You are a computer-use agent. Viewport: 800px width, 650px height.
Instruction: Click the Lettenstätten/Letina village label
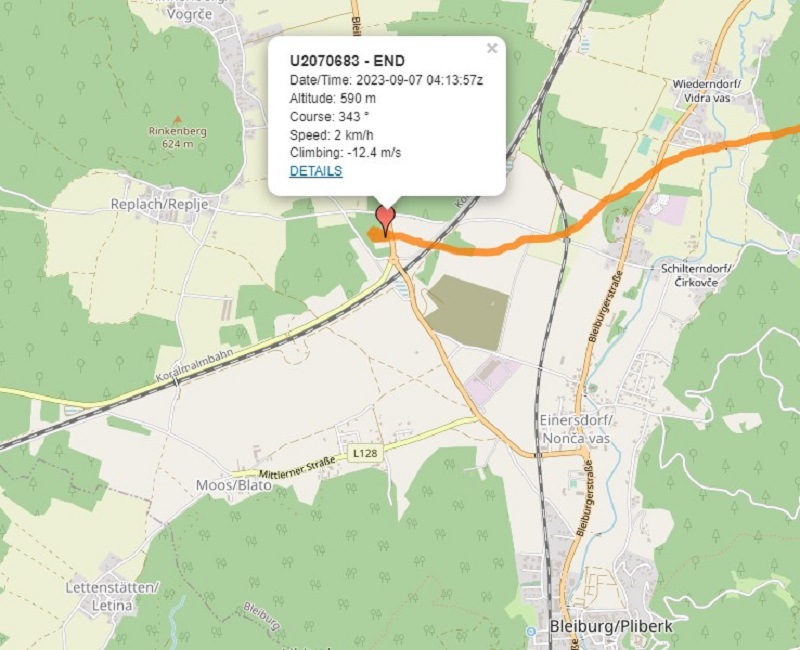[112, 596]
